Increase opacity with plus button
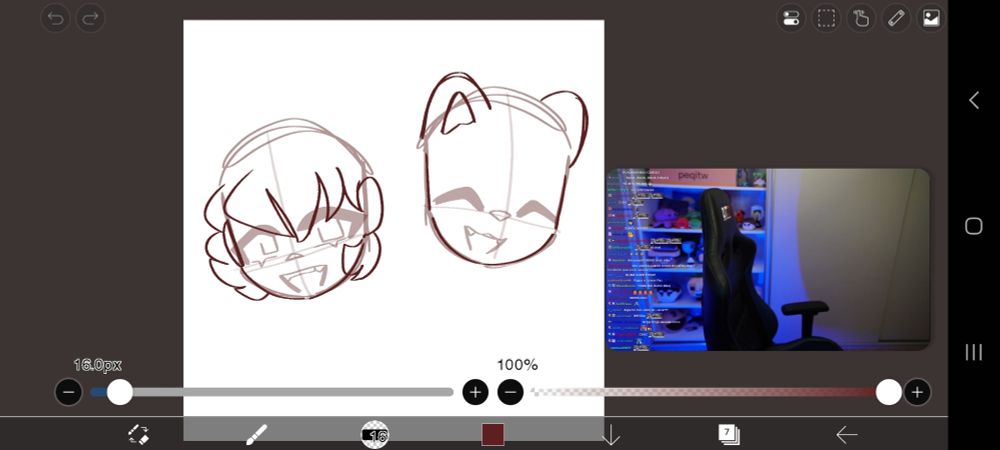1000x450 pixels. click(x=917, y=392)
